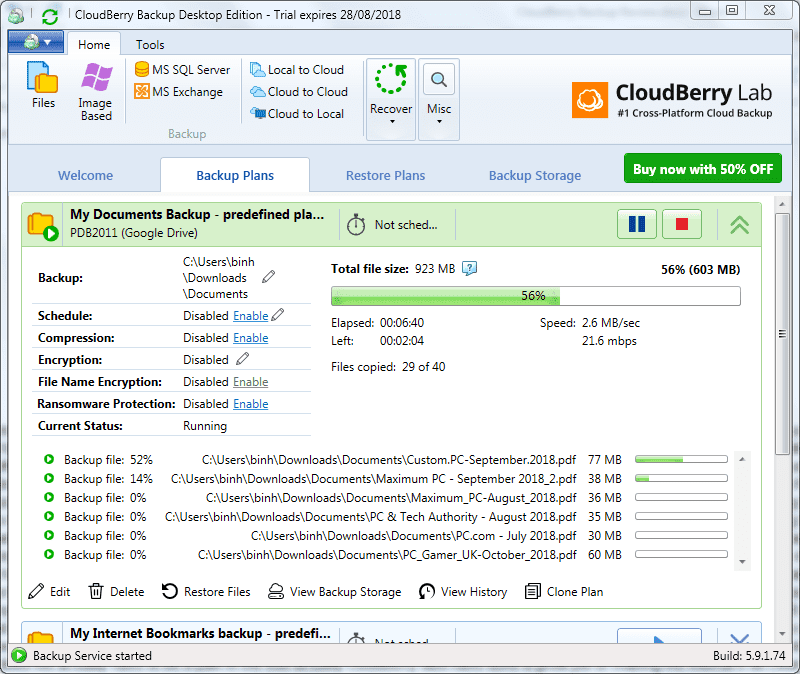800x674 pixels.
Task: Click main scrollbar down arrow
Action: [782, 634]
